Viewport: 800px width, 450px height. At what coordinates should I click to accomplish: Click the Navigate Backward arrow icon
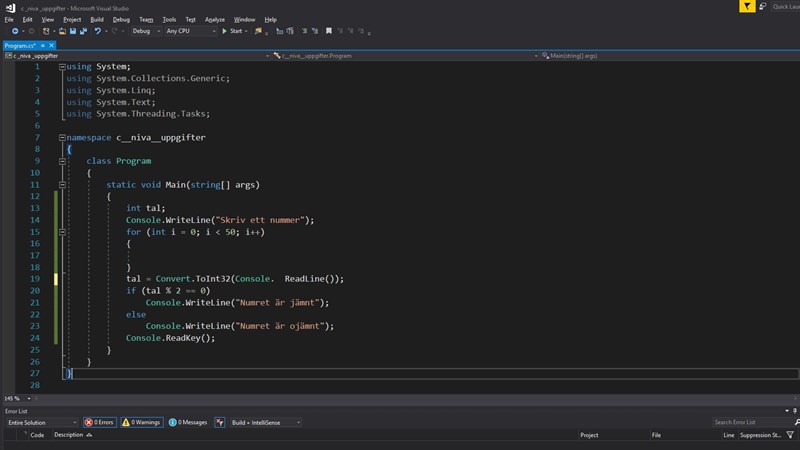pyautogui.click(x=14, y=31)
